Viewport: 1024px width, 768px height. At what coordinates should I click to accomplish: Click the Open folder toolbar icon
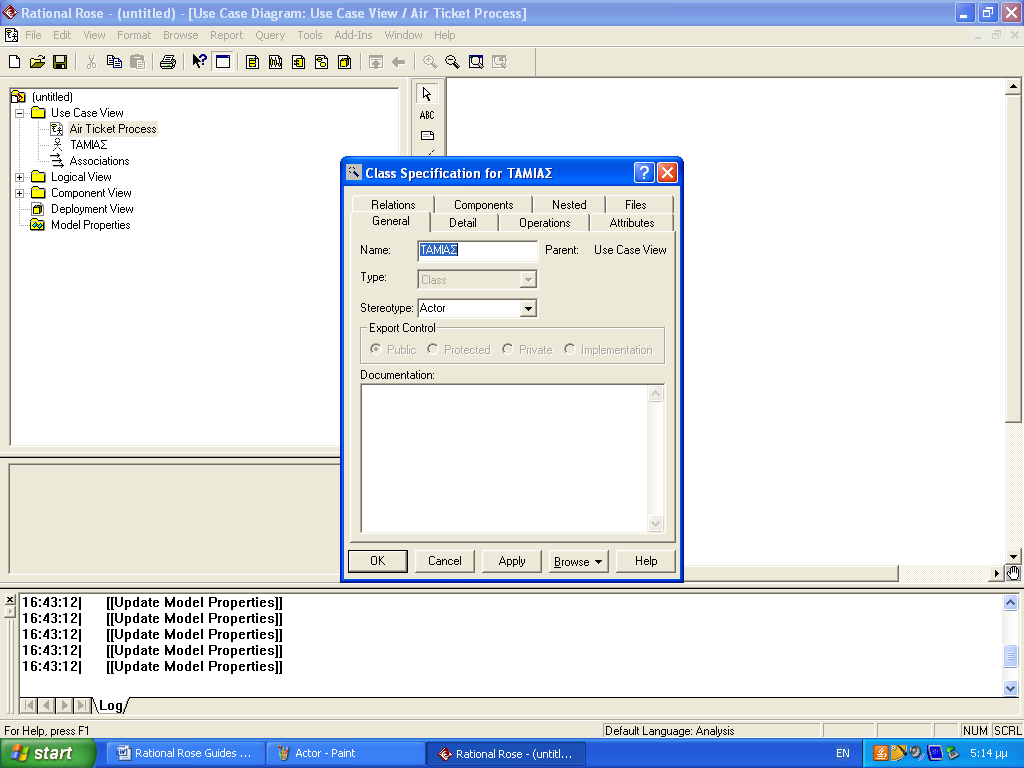tap(37, 62)
